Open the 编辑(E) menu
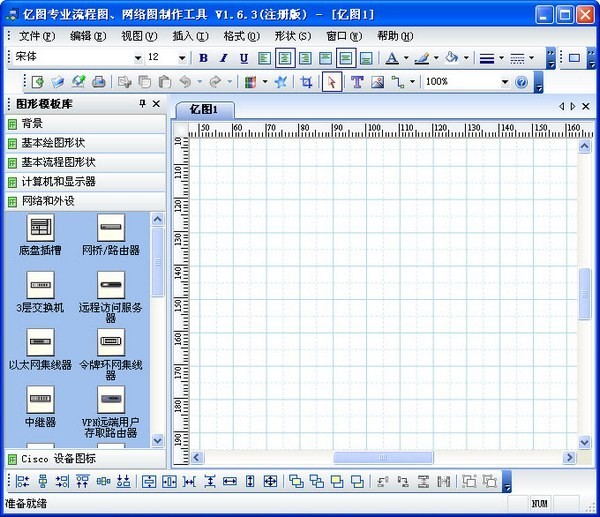The image size is (600, 517). pyautogui.click(x=88, y=36)
